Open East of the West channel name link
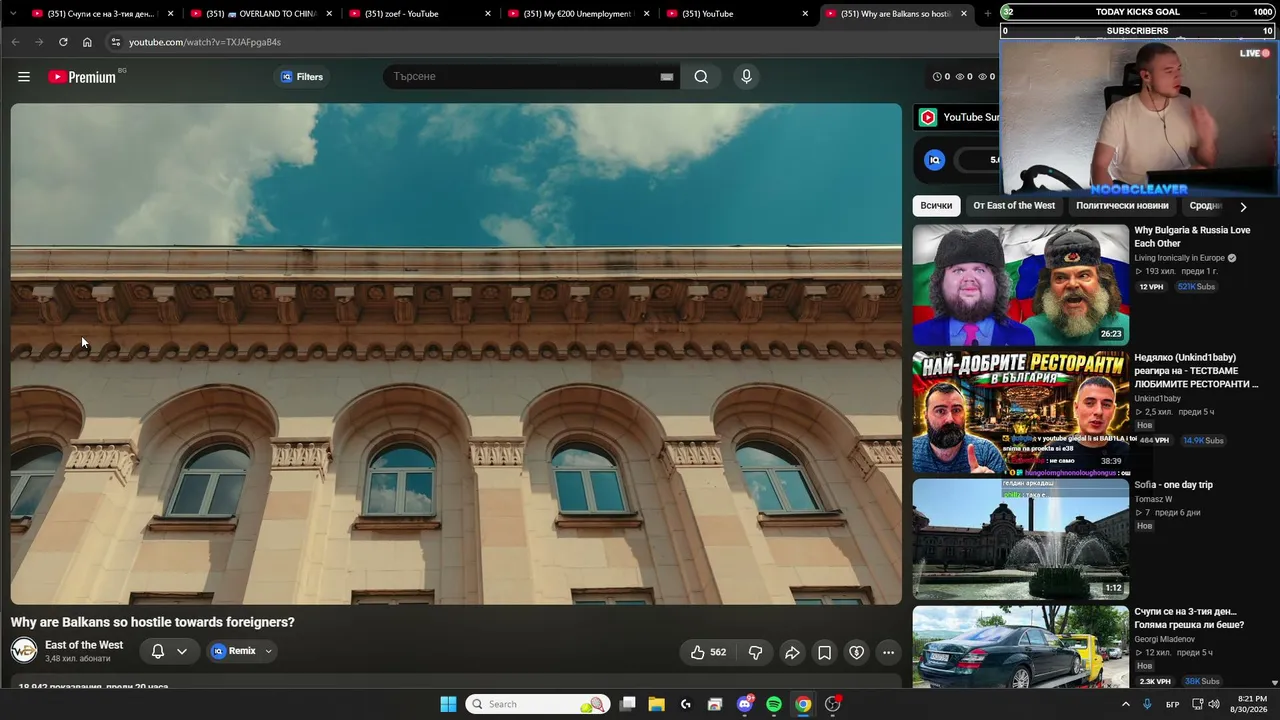 [84, 645]
